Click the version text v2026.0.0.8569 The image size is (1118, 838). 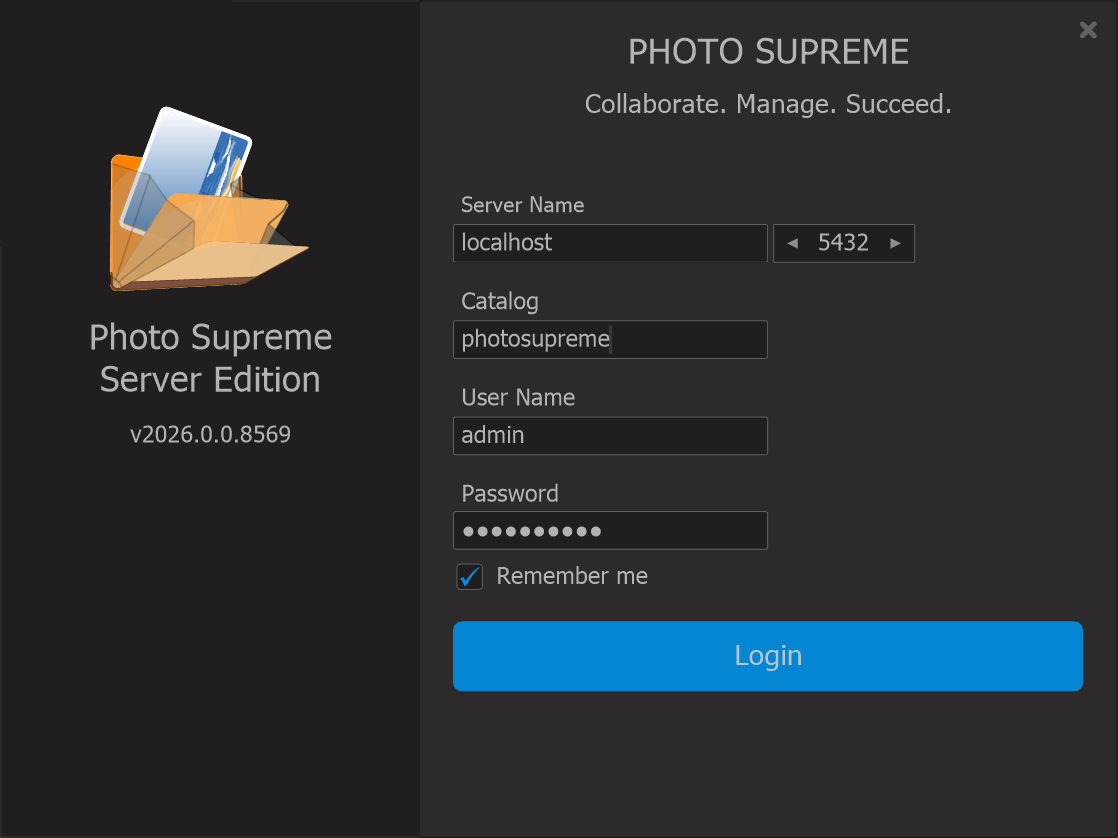coord(210,434)
